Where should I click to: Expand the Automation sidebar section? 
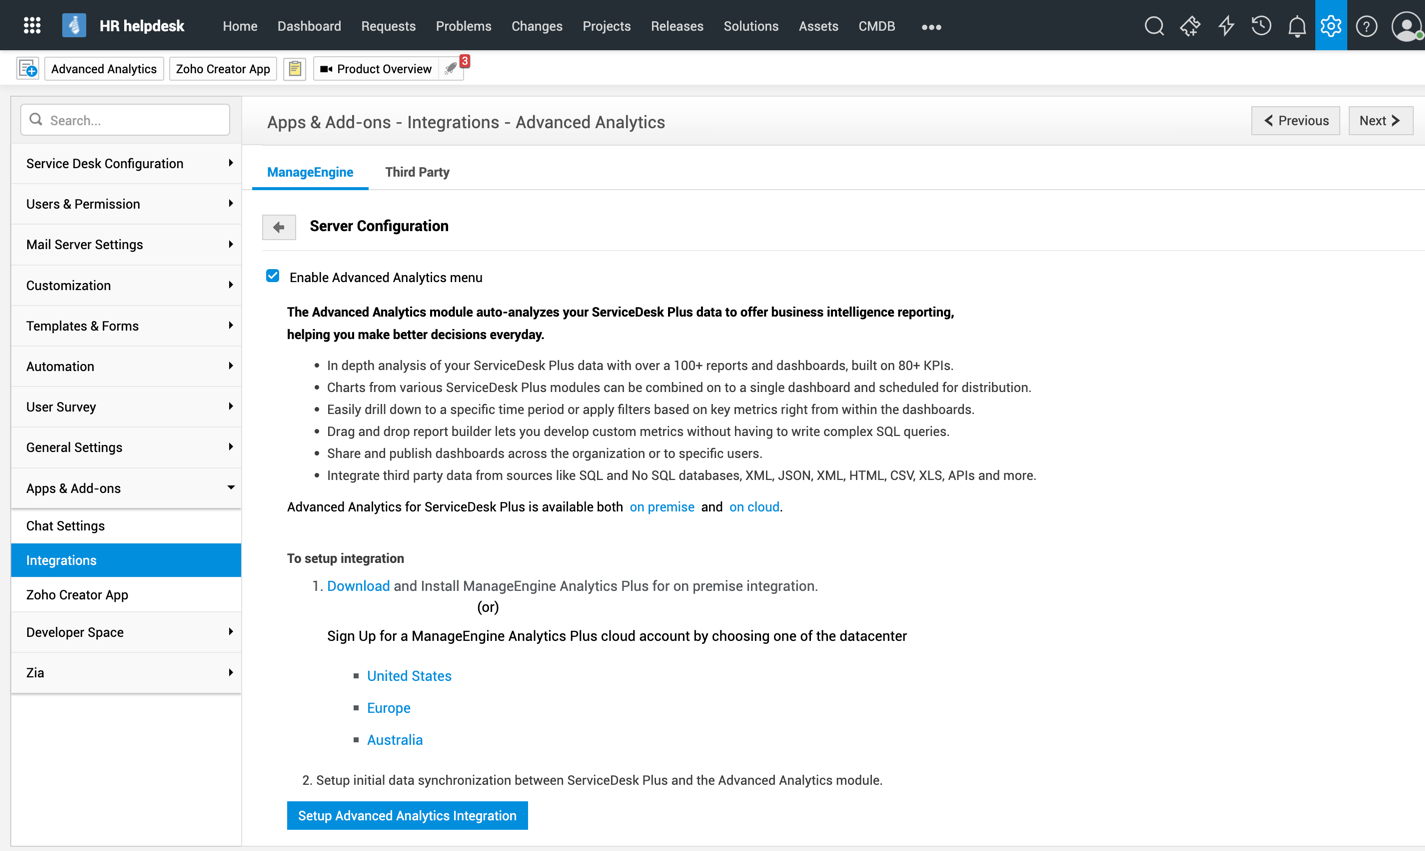[x=126, y=367]
